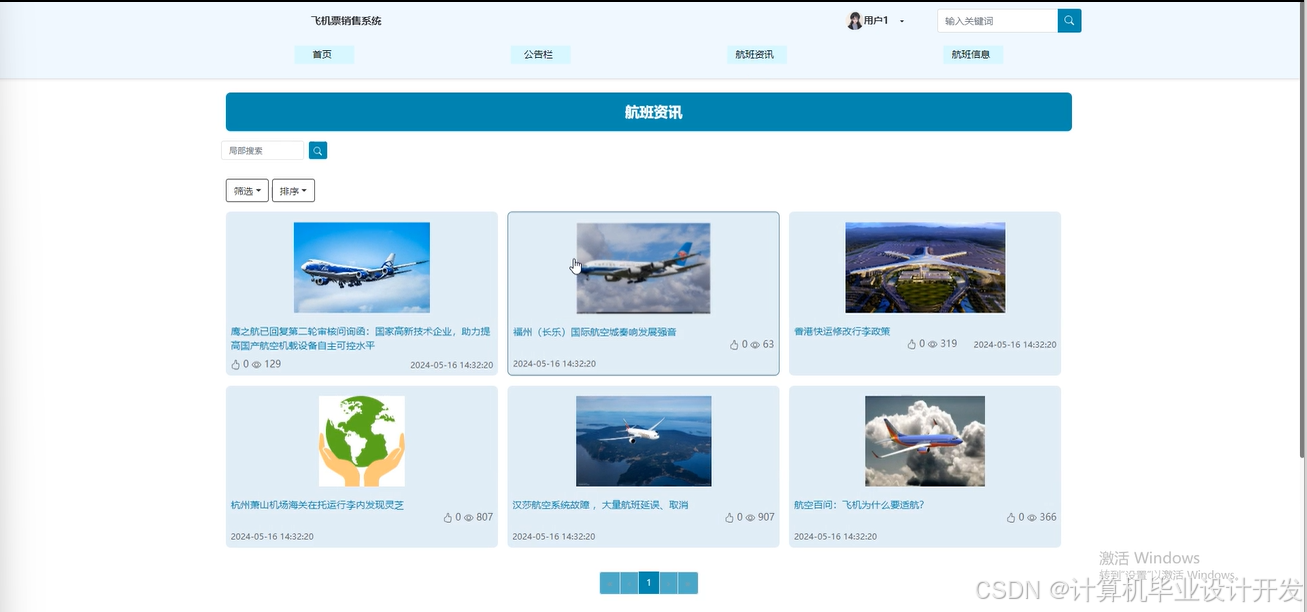This screenshot has height=612, width=1307.
Task: Click the date on 香港快运 card
Action: [x=1015, y=345]
